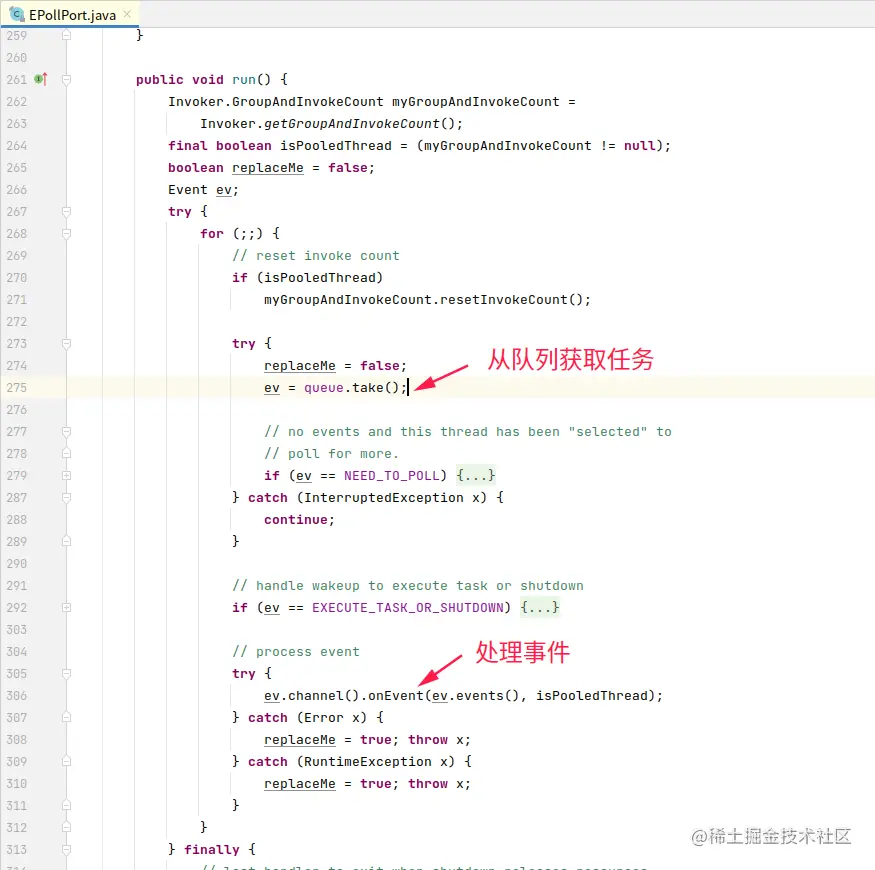The width and height of the screenshot is (875, 870).
Task: Click 'Event' type name on line 266
Action: (x=188, y=190)
